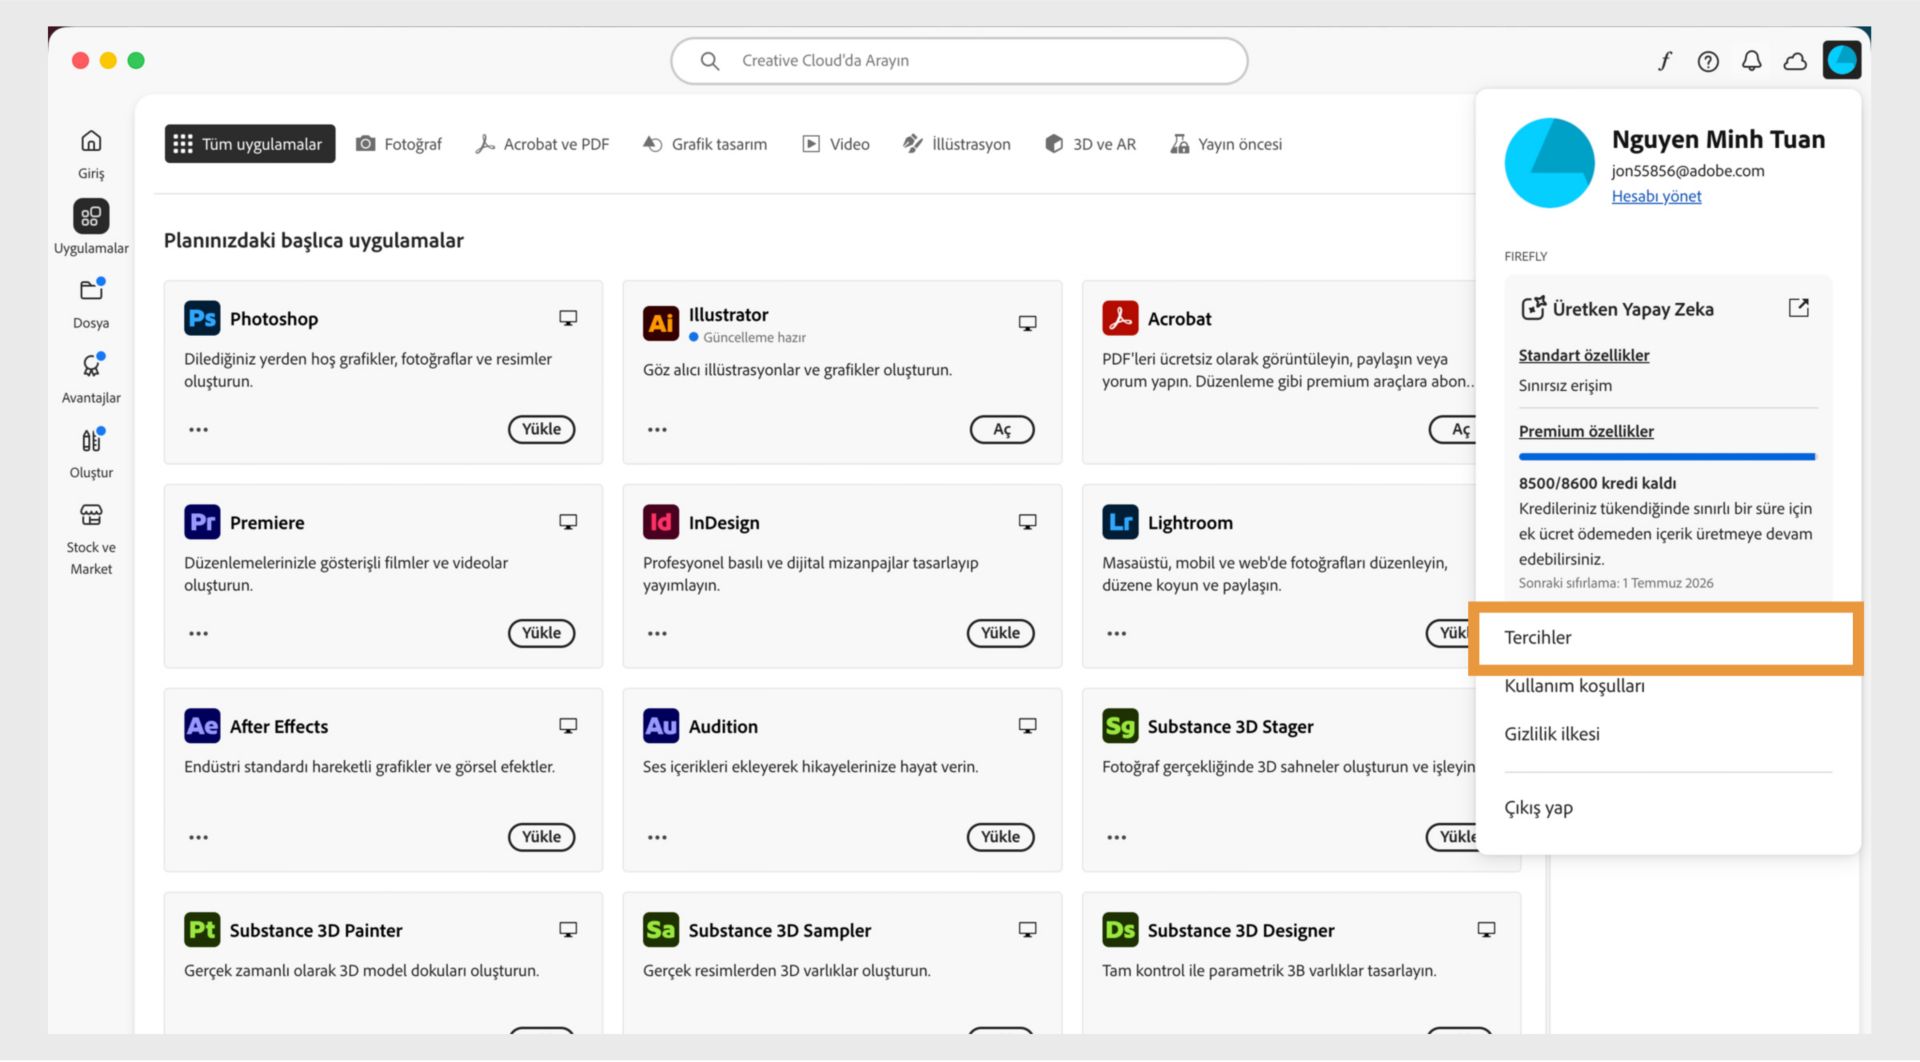Click Yükle button for Premiere
This screenshot has width=1920, height=1062.
(x=541, y=634)
